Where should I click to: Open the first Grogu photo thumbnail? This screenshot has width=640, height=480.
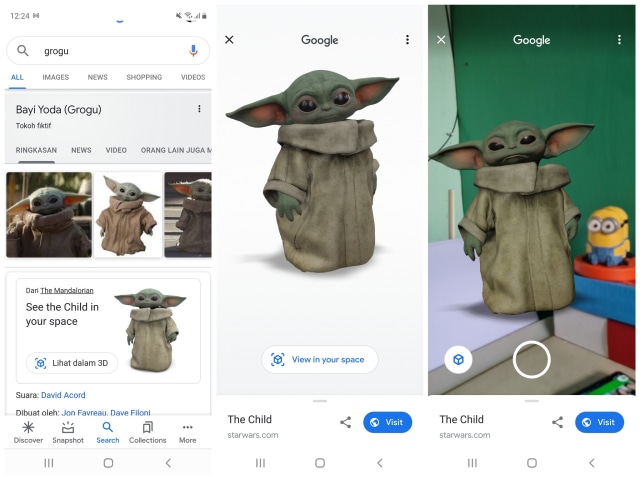(x=49, y=215)
